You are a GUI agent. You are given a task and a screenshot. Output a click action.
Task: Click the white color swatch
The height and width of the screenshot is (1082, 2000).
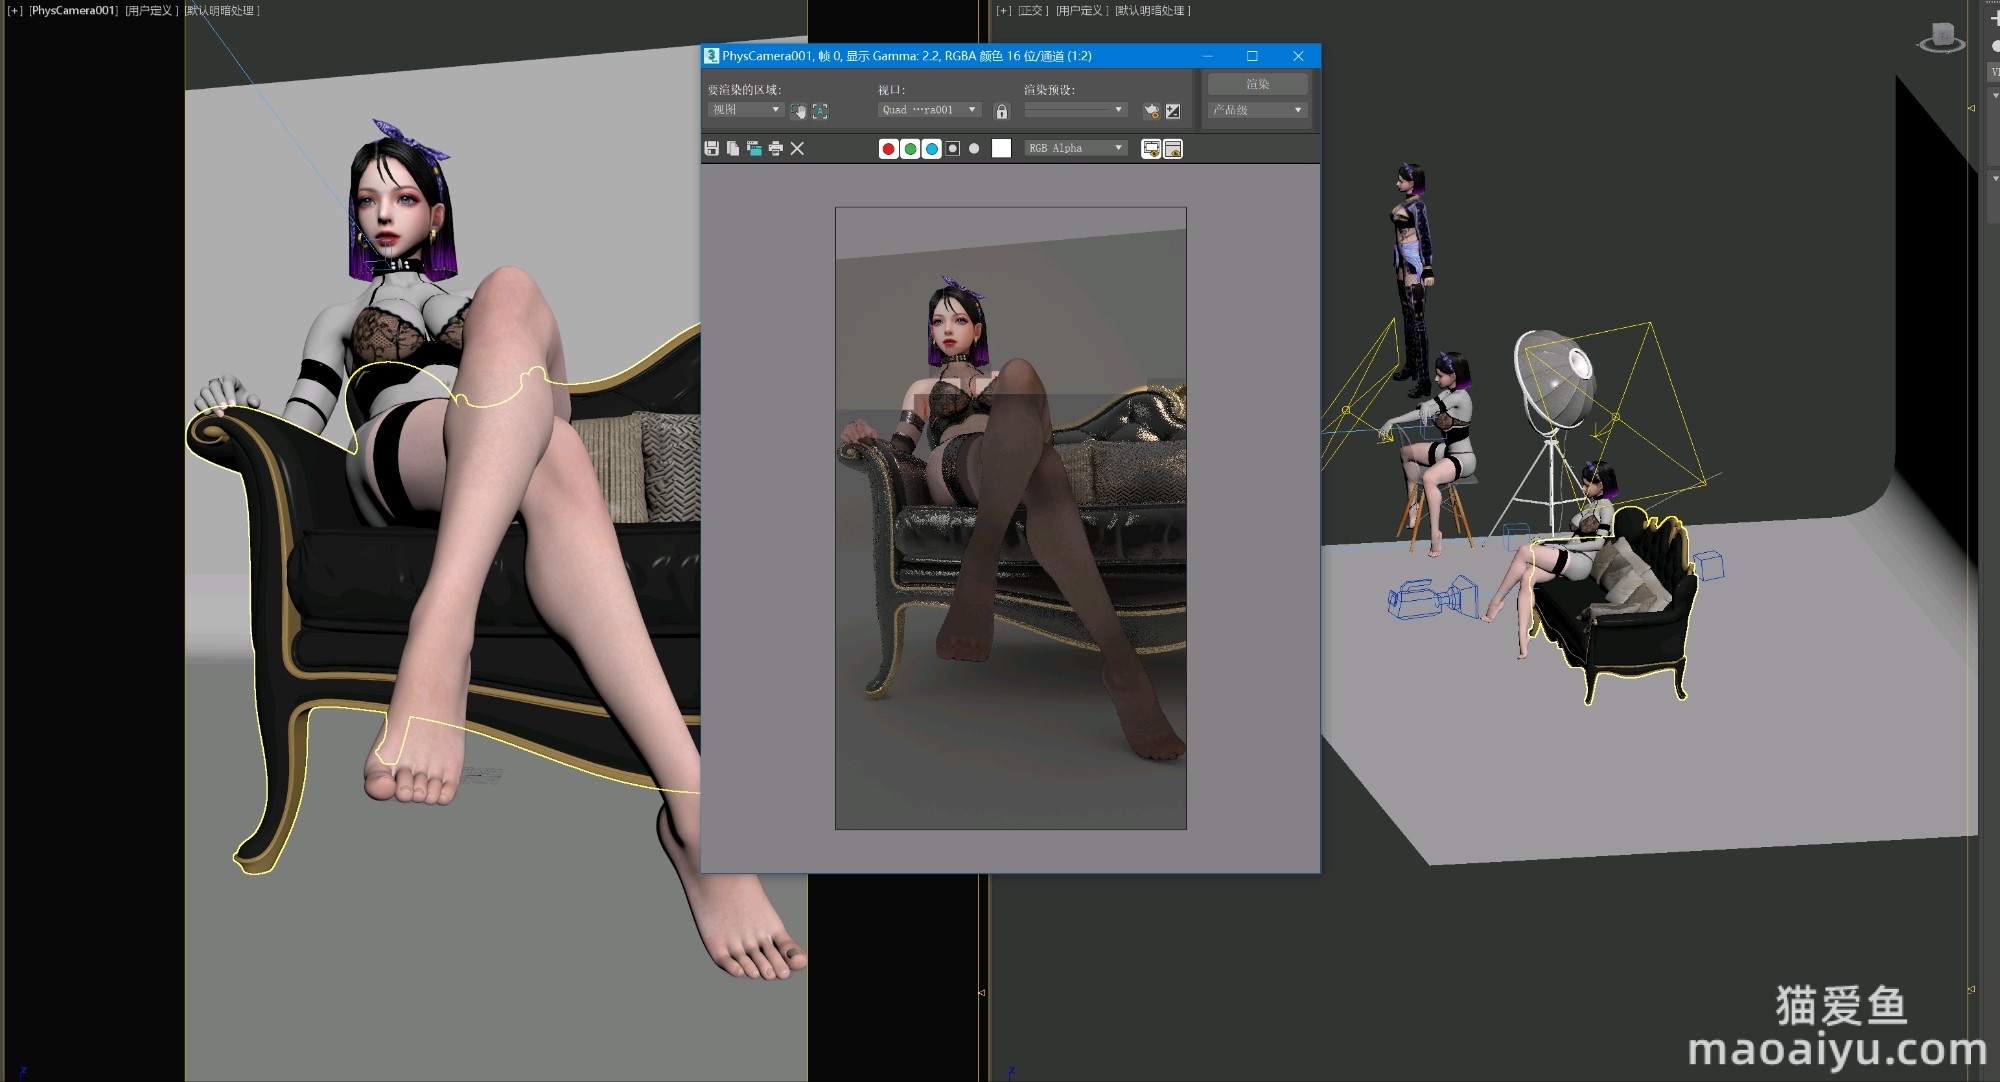(x=1001, y=148)
